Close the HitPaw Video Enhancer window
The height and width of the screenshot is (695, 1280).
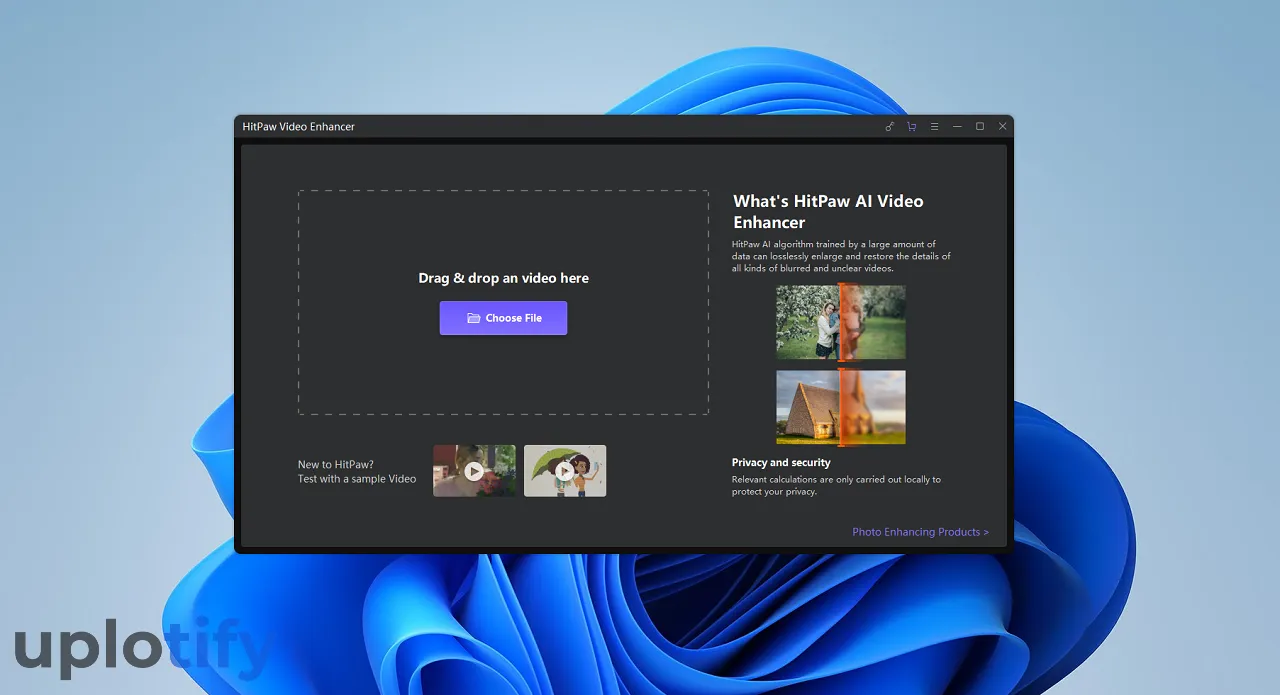1002,127
